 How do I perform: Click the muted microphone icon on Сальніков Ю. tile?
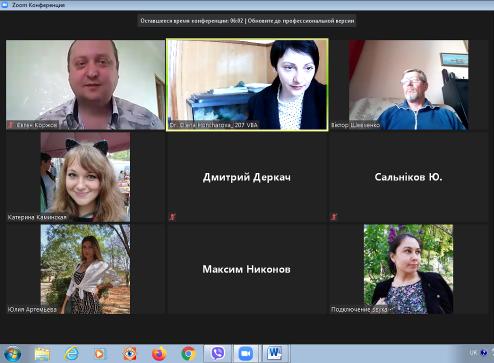[334, 217]
